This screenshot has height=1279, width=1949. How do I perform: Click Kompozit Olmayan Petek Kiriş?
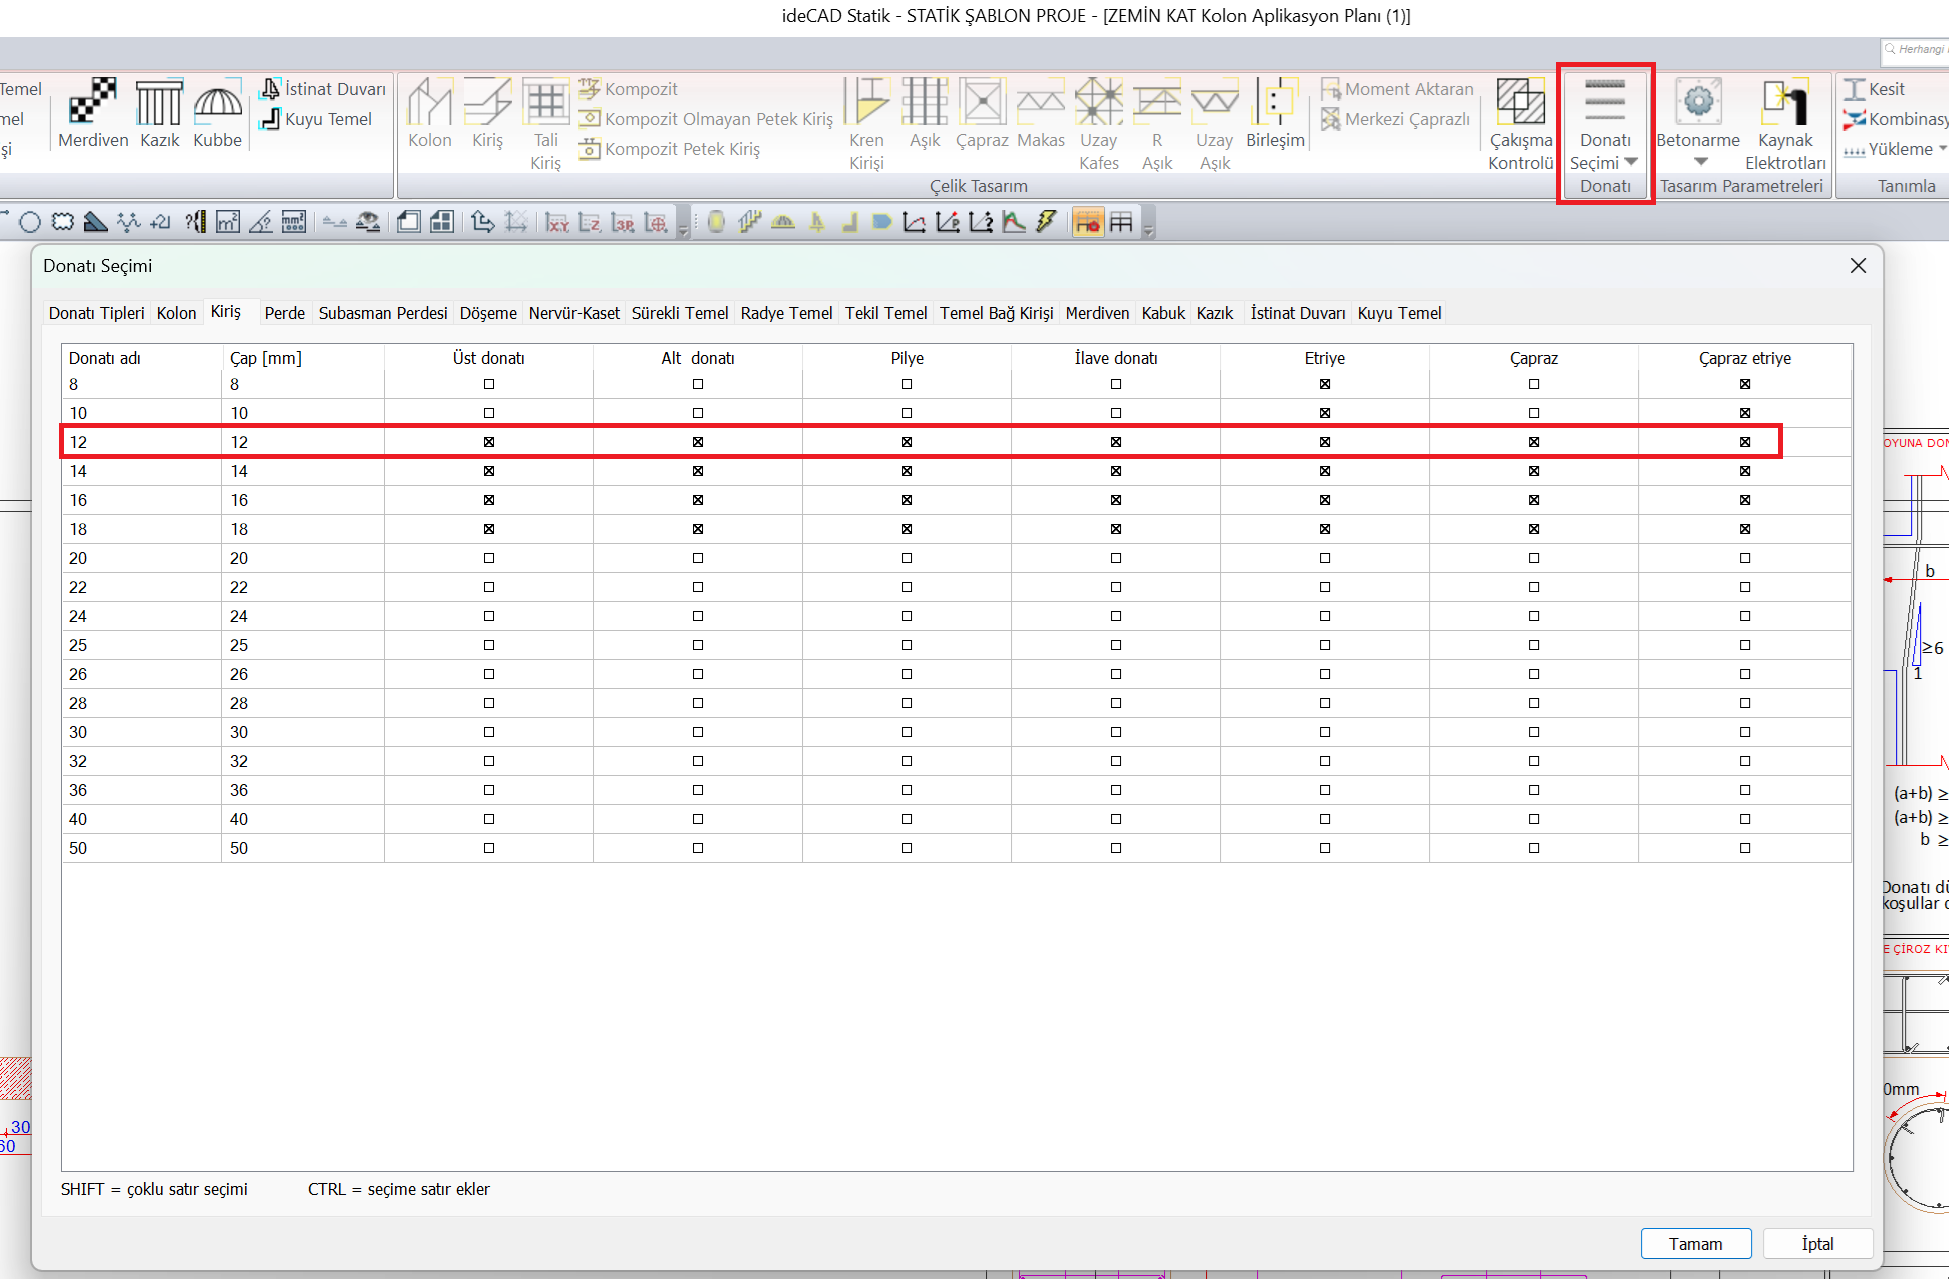(706, 119)
